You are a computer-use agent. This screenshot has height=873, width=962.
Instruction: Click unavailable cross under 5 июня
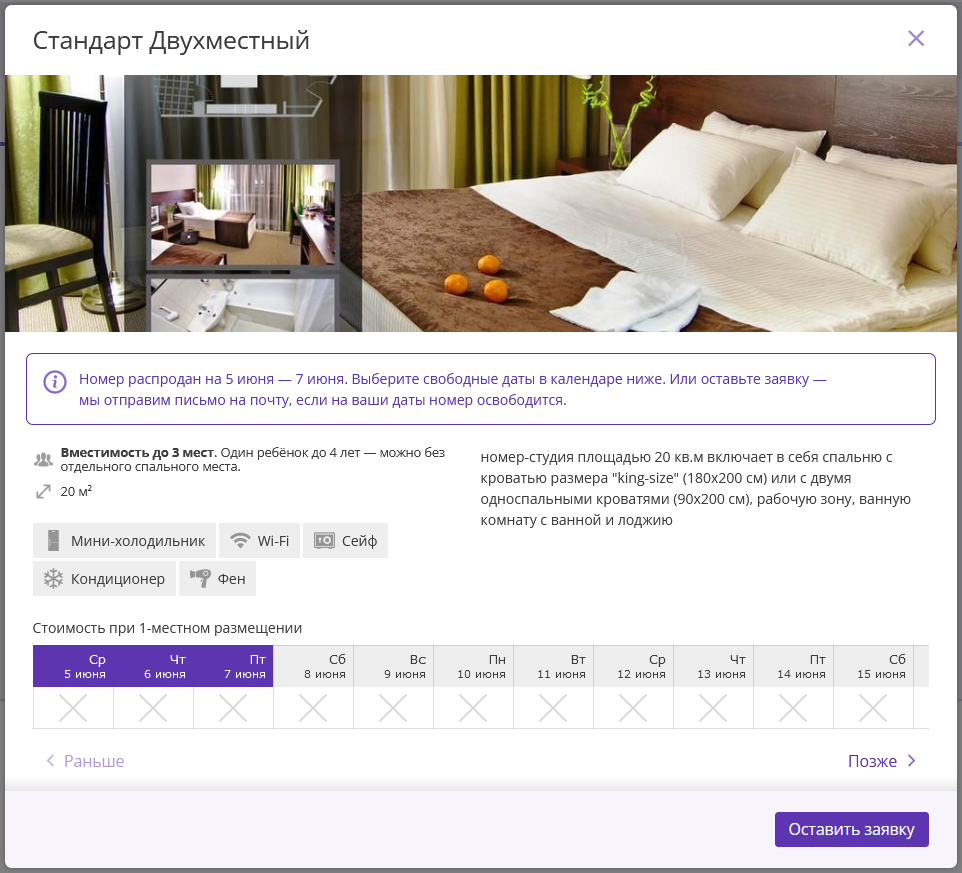tap(73, 708)
